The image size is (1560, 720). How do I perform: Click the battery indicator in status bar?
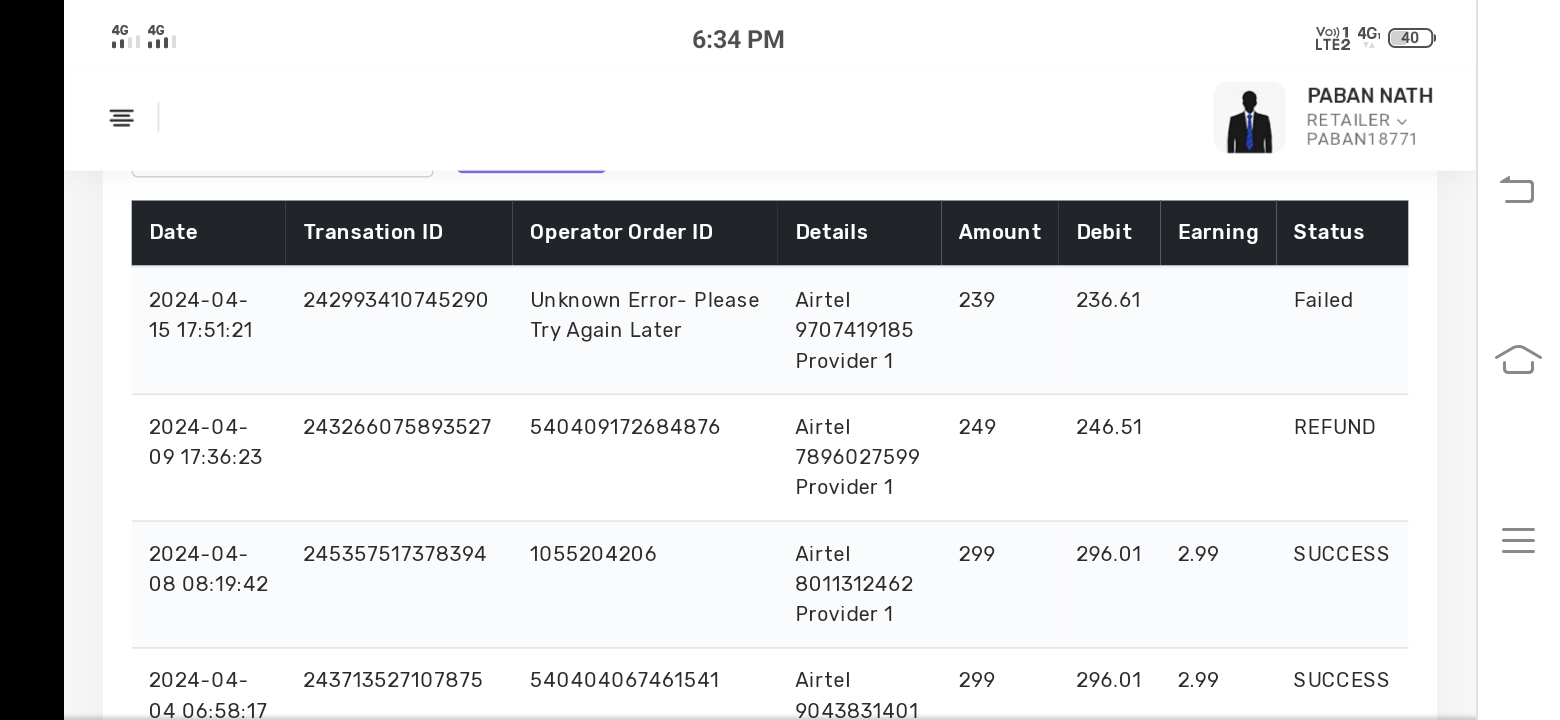pyautogui.click(x=1410, y=38)
